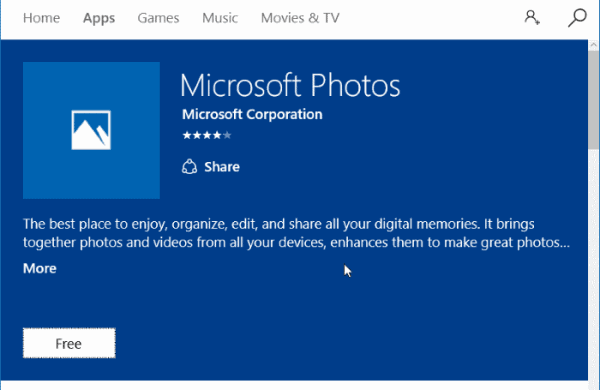Click the Share icon
The width and height of the screenshot is (600, 390).
[x=189, y=167]
